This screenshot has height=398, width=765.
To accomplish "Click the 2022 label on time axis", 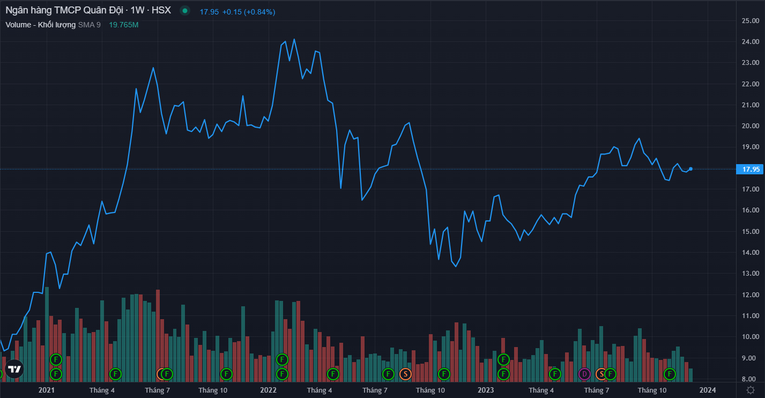I will point(268,390).
